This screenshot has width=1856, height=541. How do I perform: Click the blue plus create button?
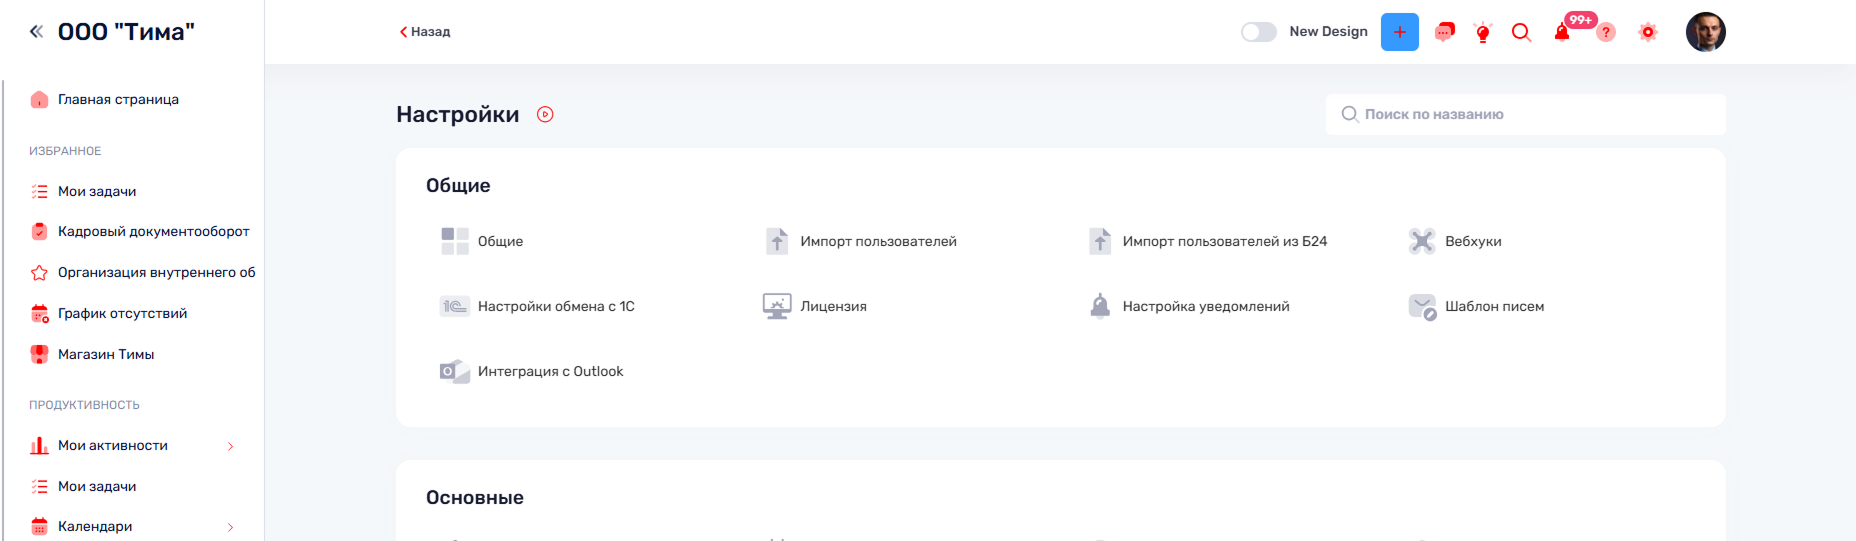click(x=1399, y=32)
